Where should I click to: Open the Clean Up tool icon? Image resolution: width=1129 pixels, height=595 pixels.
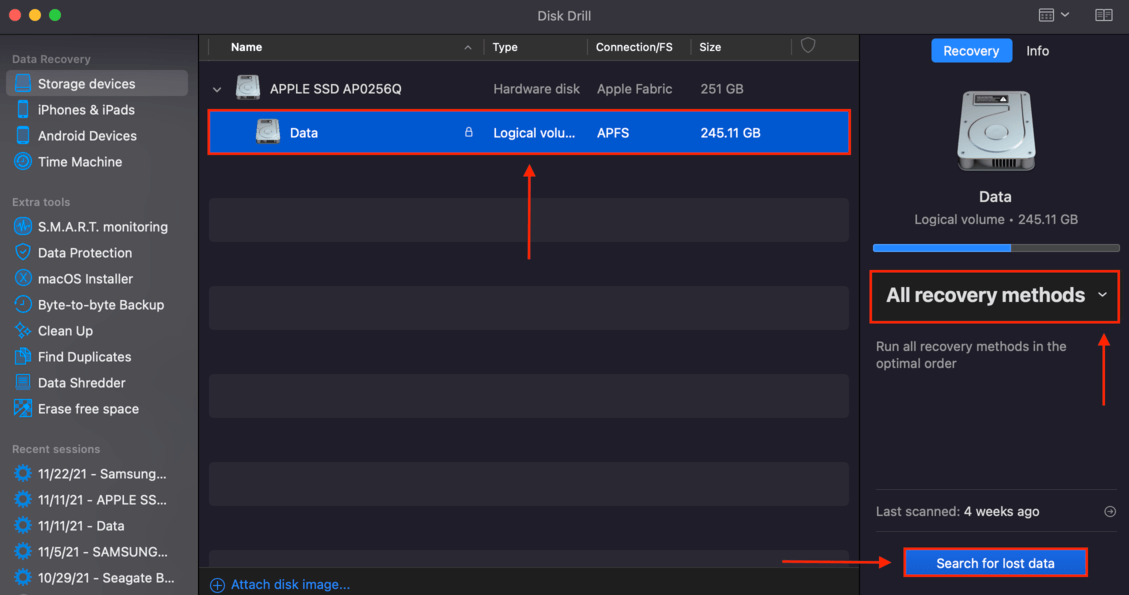23,330
